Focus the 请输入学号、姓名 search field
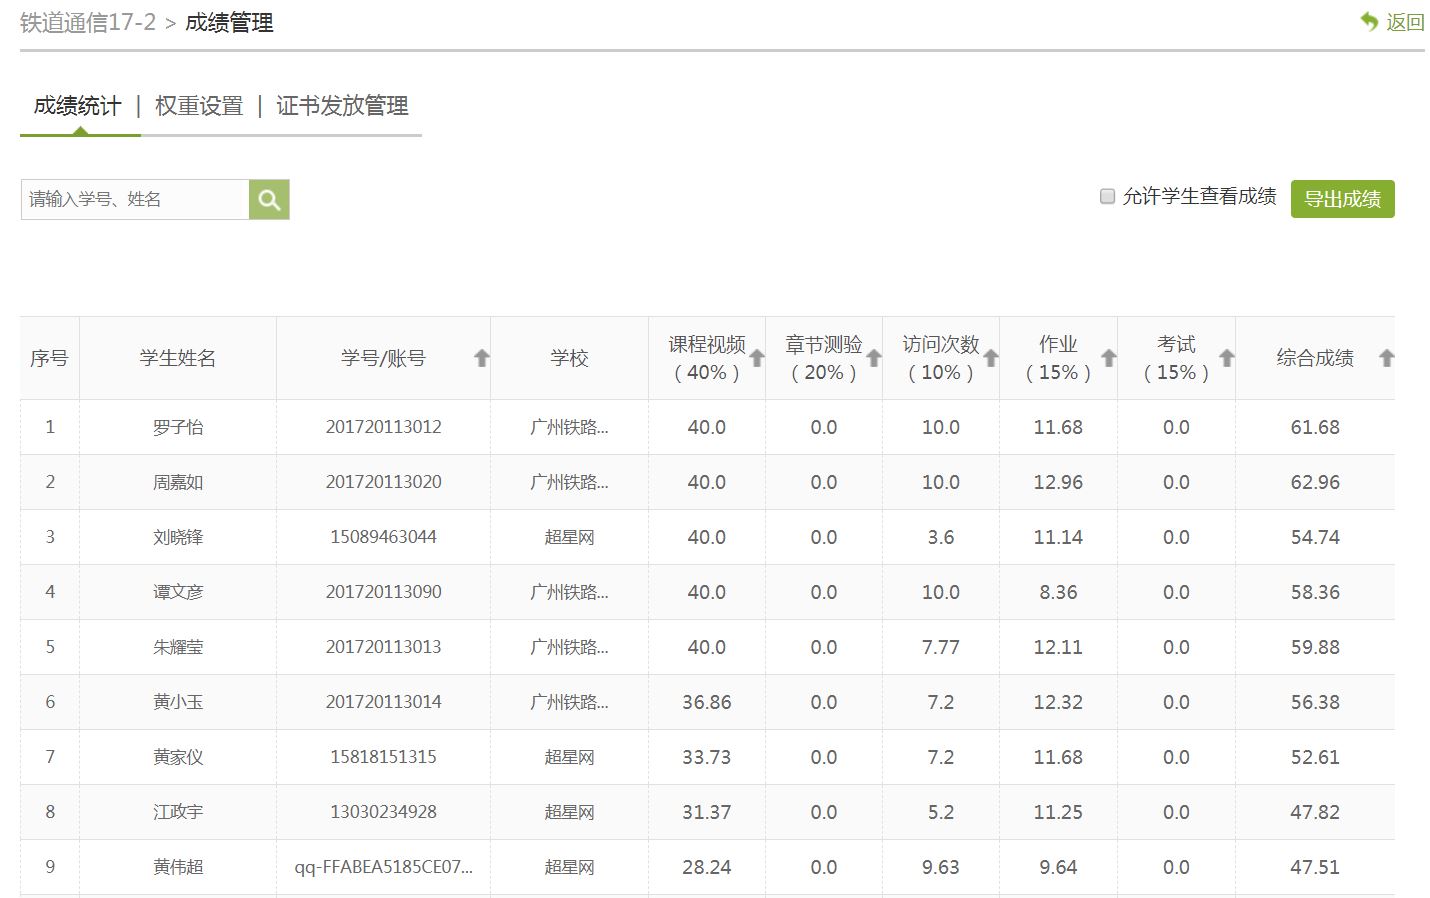This screenshot has height=898, width=1430. click(x=135, y=200)
